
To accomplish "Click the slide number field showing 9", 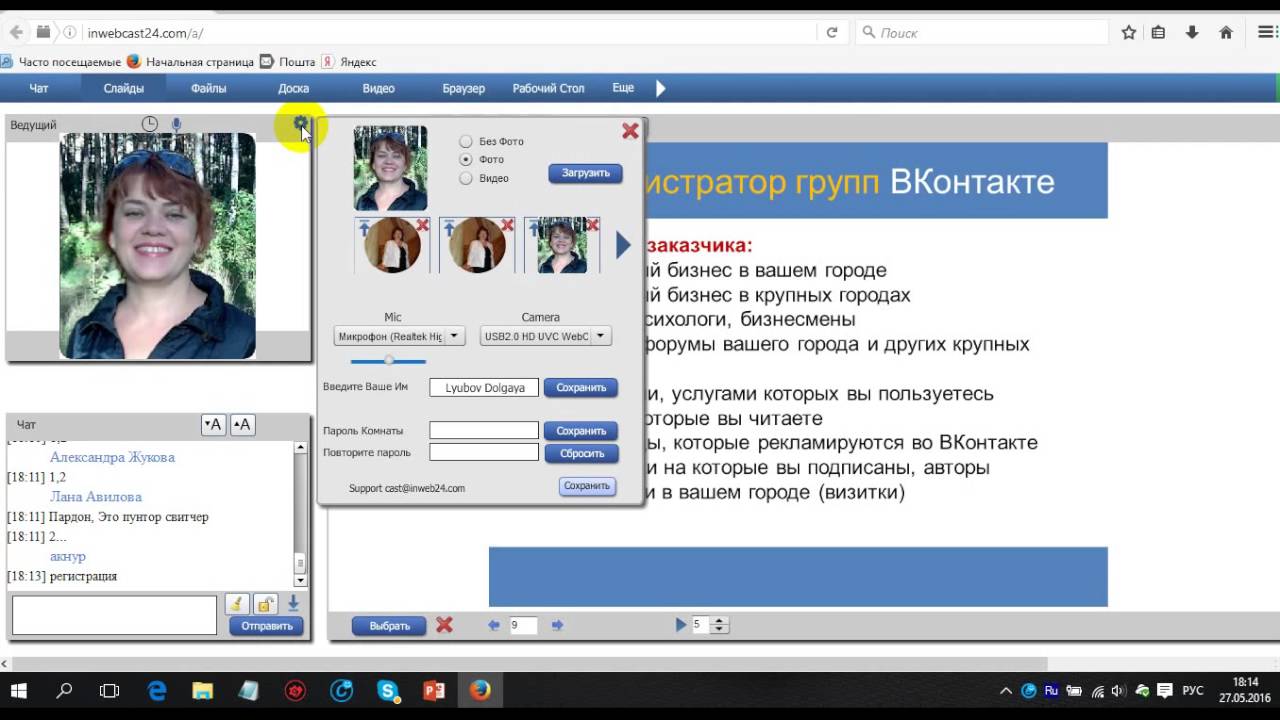I will (x=523, y=625).
